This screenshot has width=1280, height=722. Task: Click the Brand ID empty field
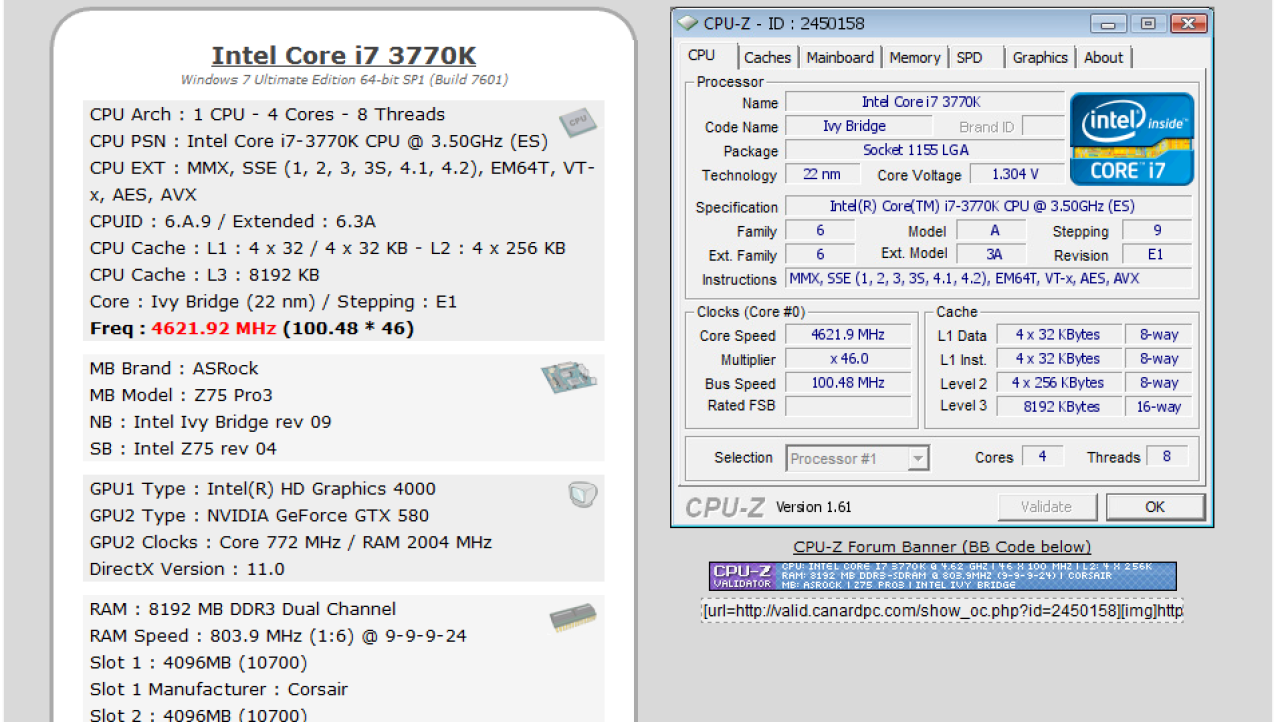(1043, 126)
